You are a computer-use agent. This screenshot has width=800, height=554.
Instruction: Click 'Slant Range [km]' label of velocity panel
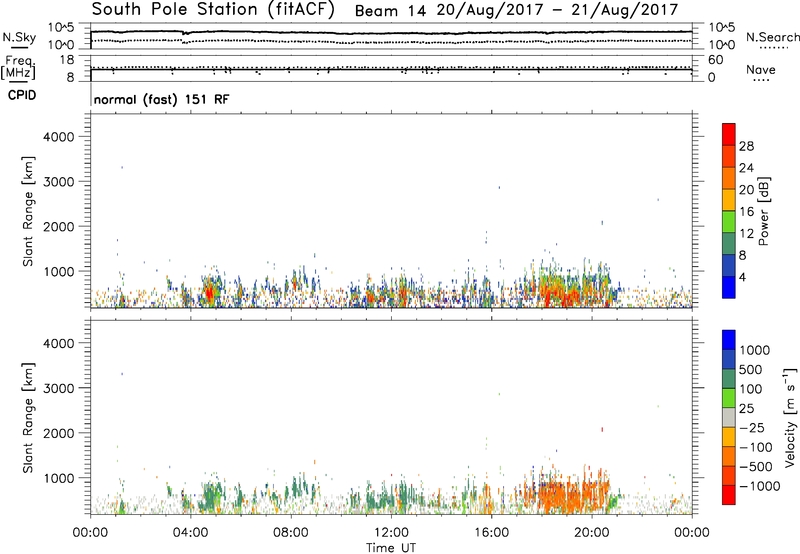tap(28, 418)
